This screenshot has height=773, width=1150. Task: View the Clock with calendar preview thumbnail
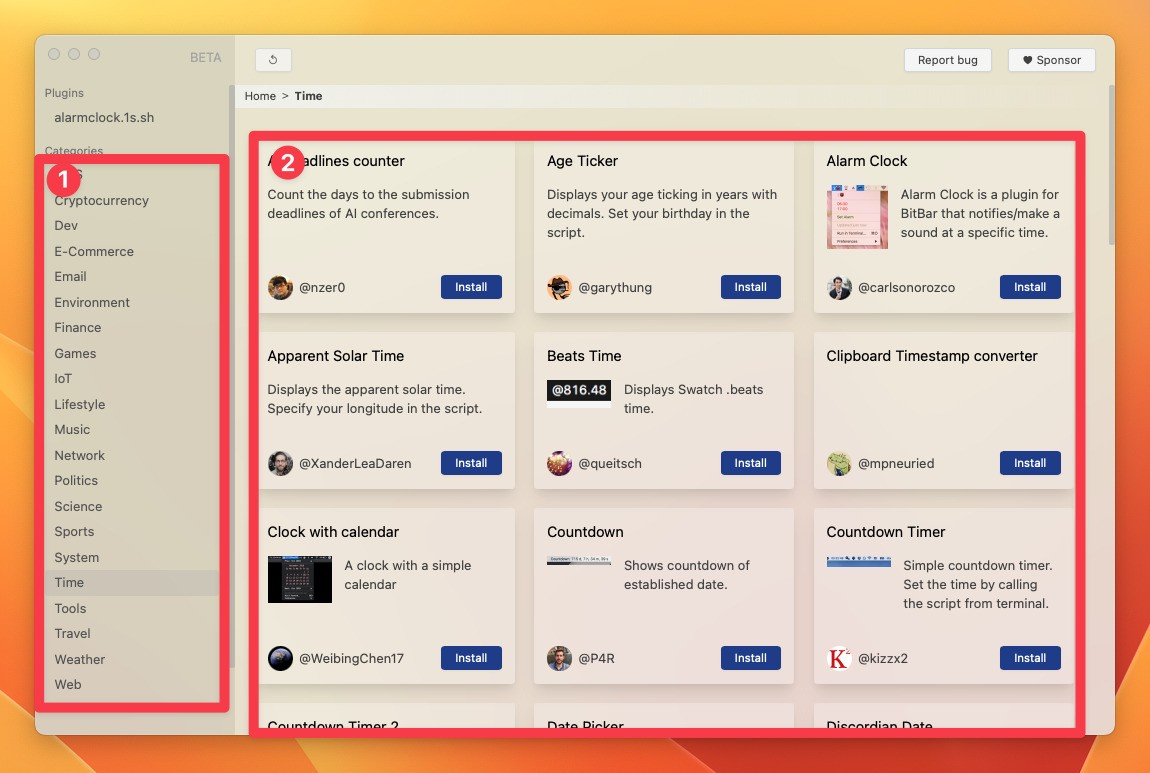(299, 579)
